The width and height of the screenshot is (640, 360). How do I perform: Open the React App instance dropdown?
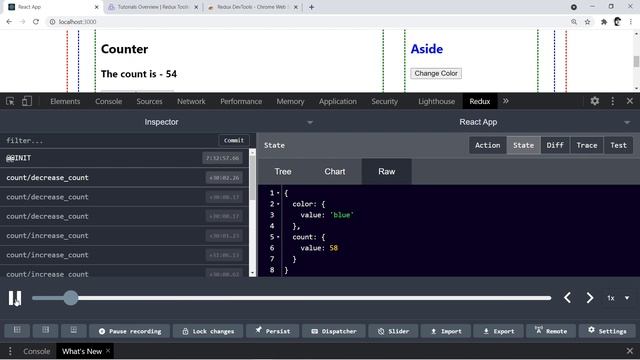click(478, 122)
